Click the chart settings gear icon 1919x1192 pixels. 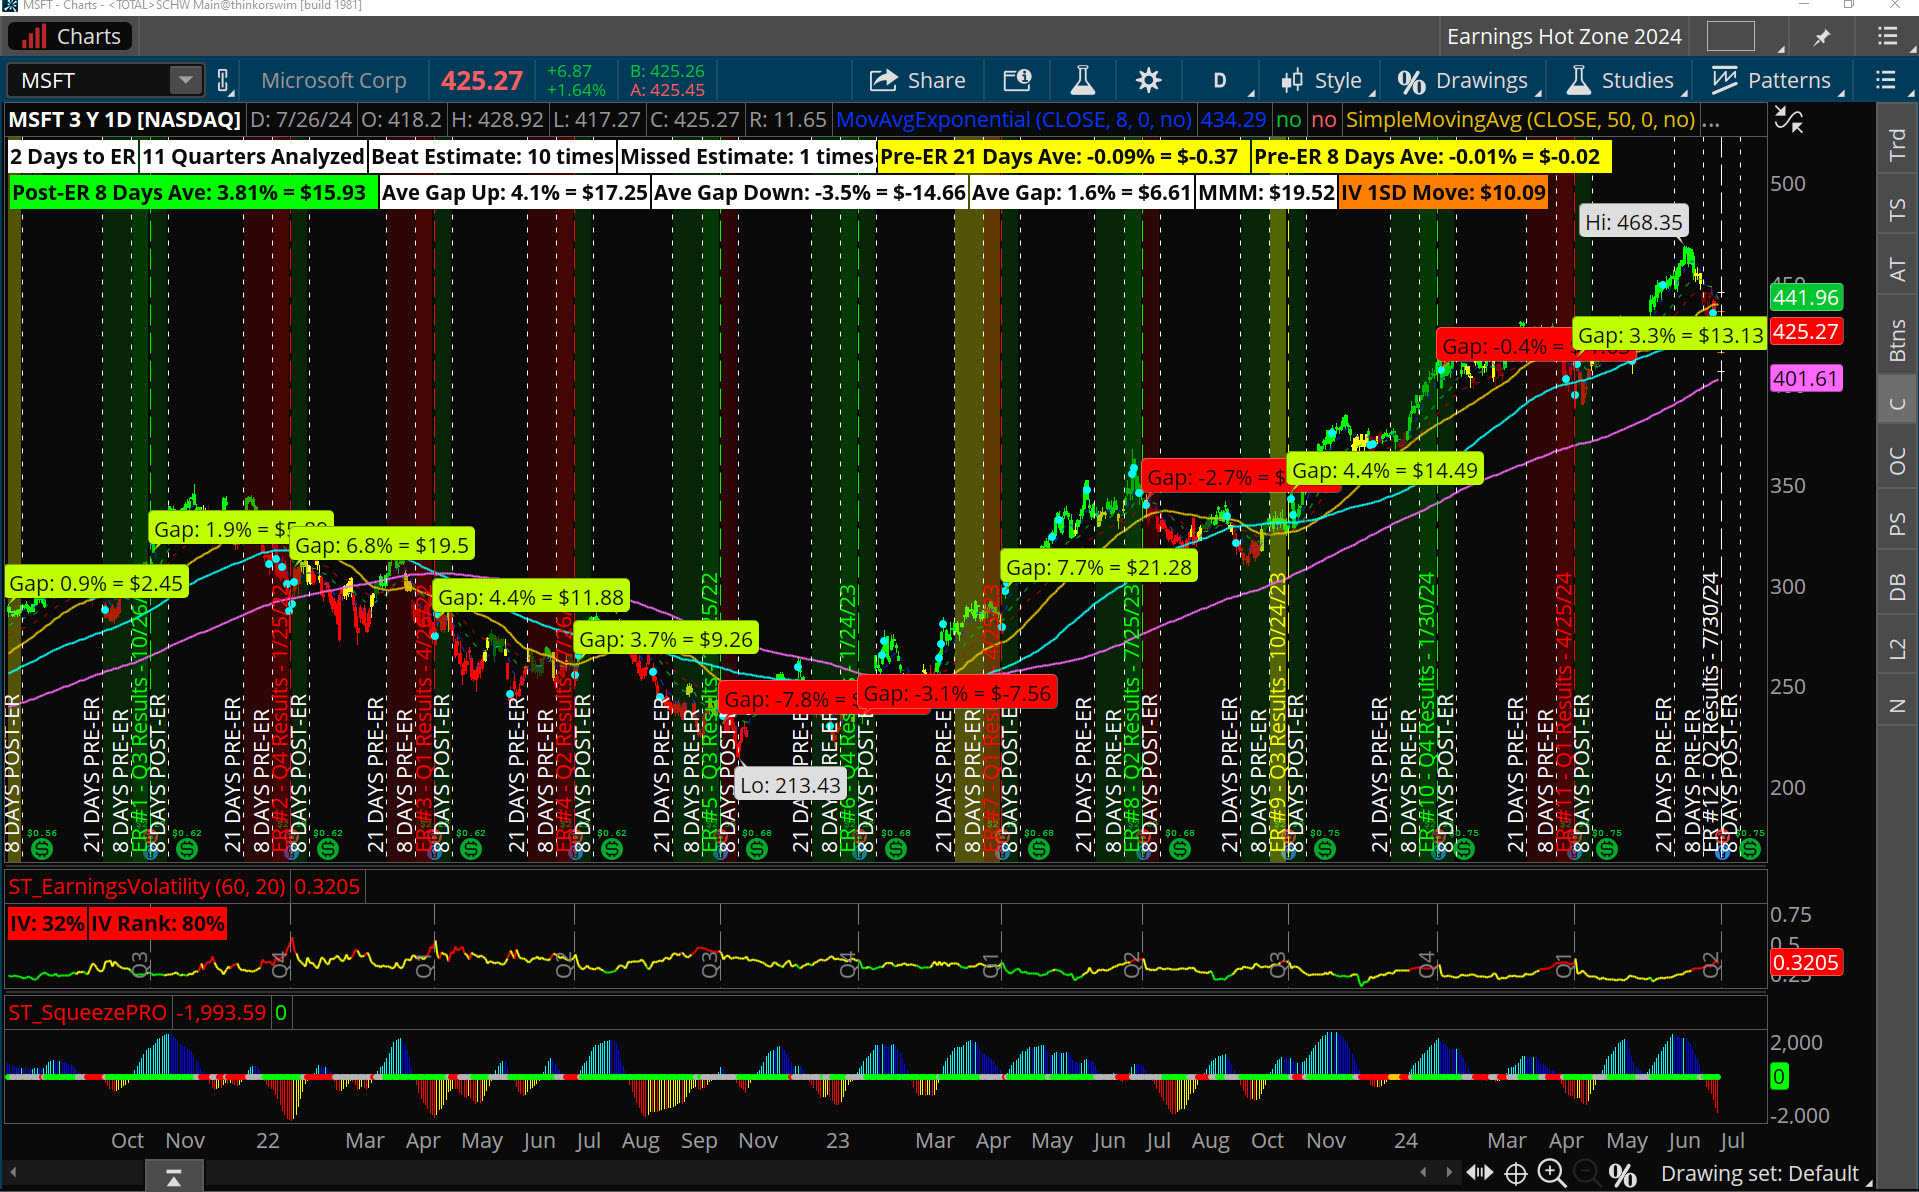pyautogui.click(x=1148, y=80)
